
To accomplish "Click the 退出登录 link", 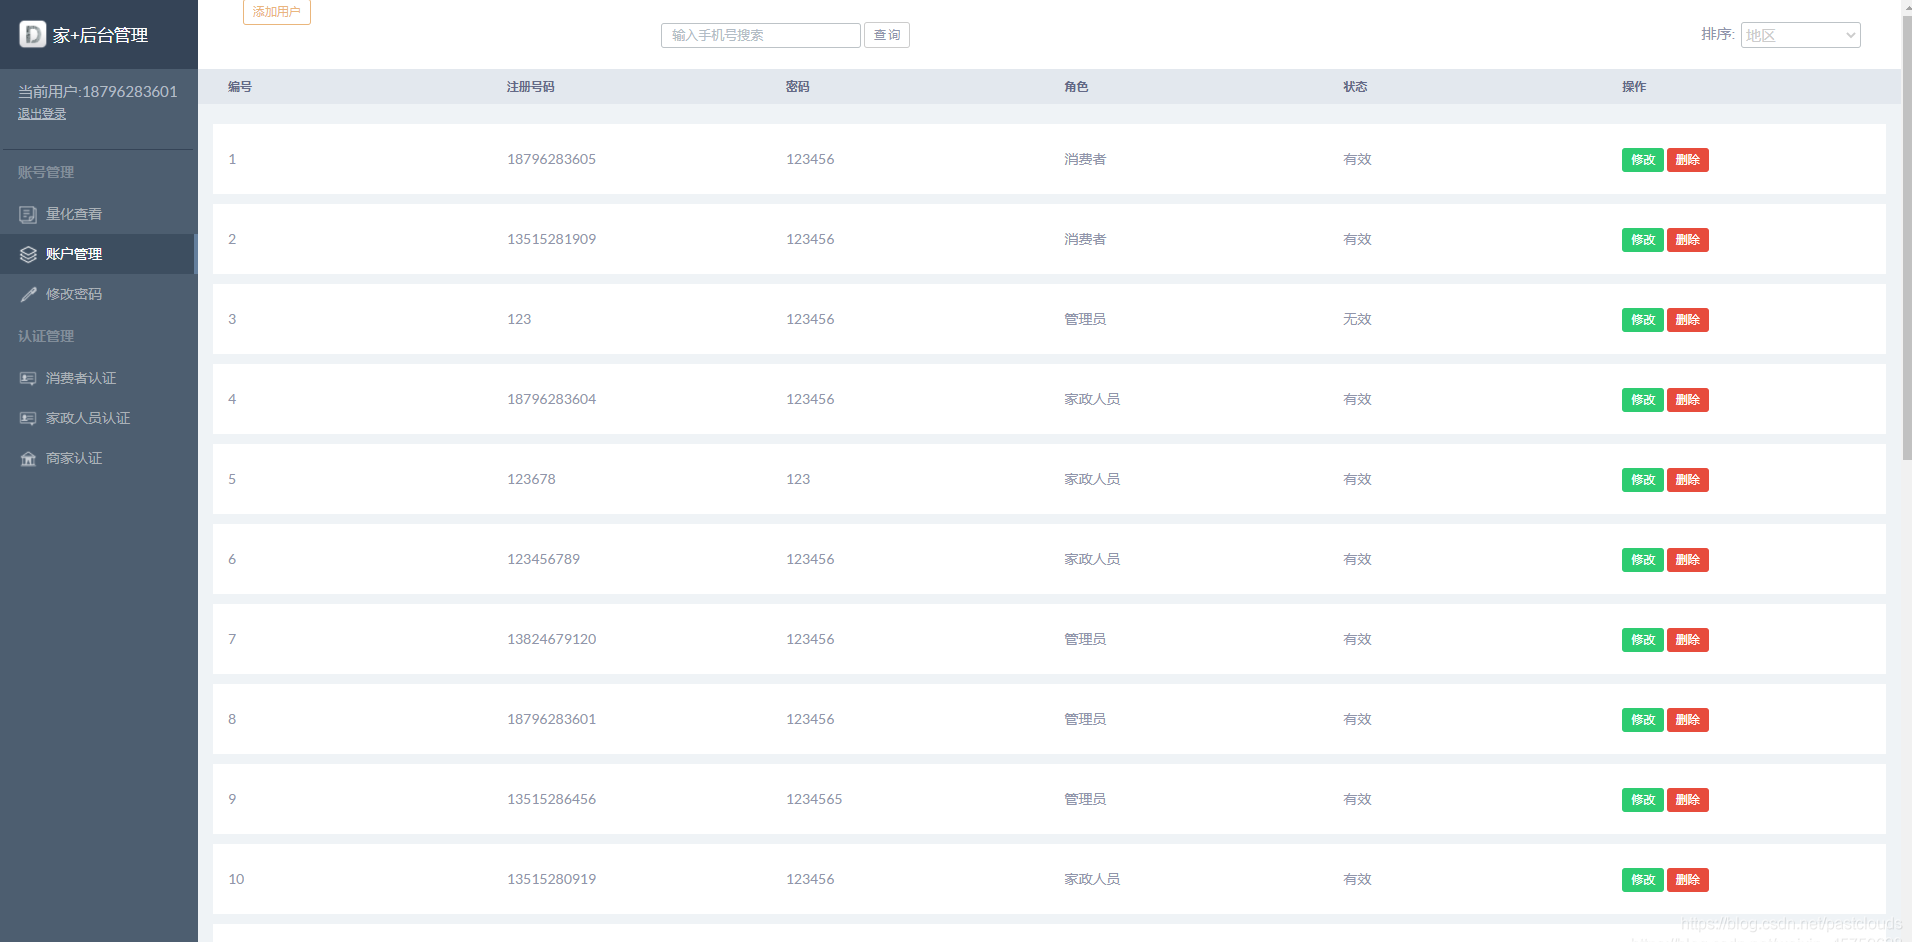I will (x=42, y=114).
